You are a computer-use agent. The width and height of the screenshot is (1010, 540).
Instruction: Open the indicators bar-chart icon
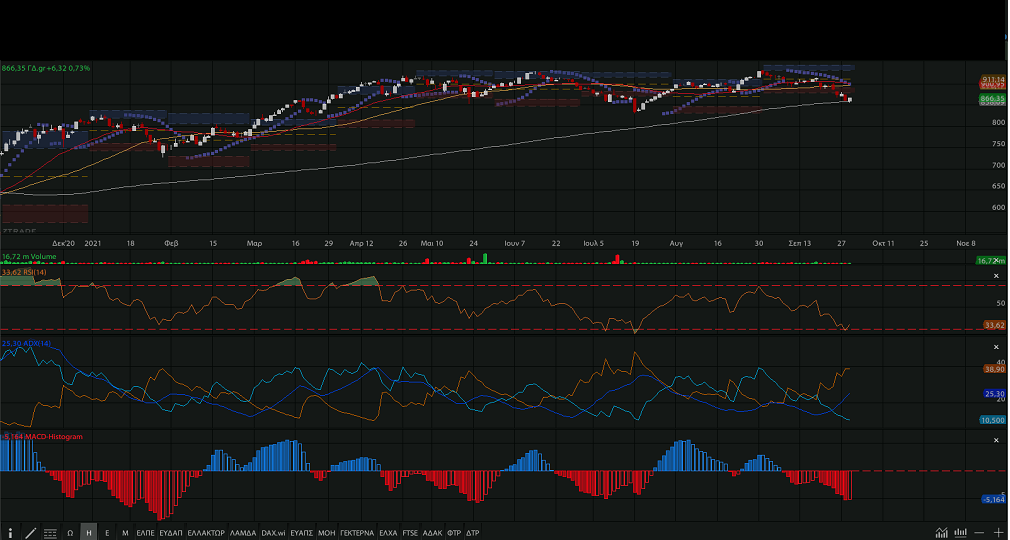(x=960, y=533)
